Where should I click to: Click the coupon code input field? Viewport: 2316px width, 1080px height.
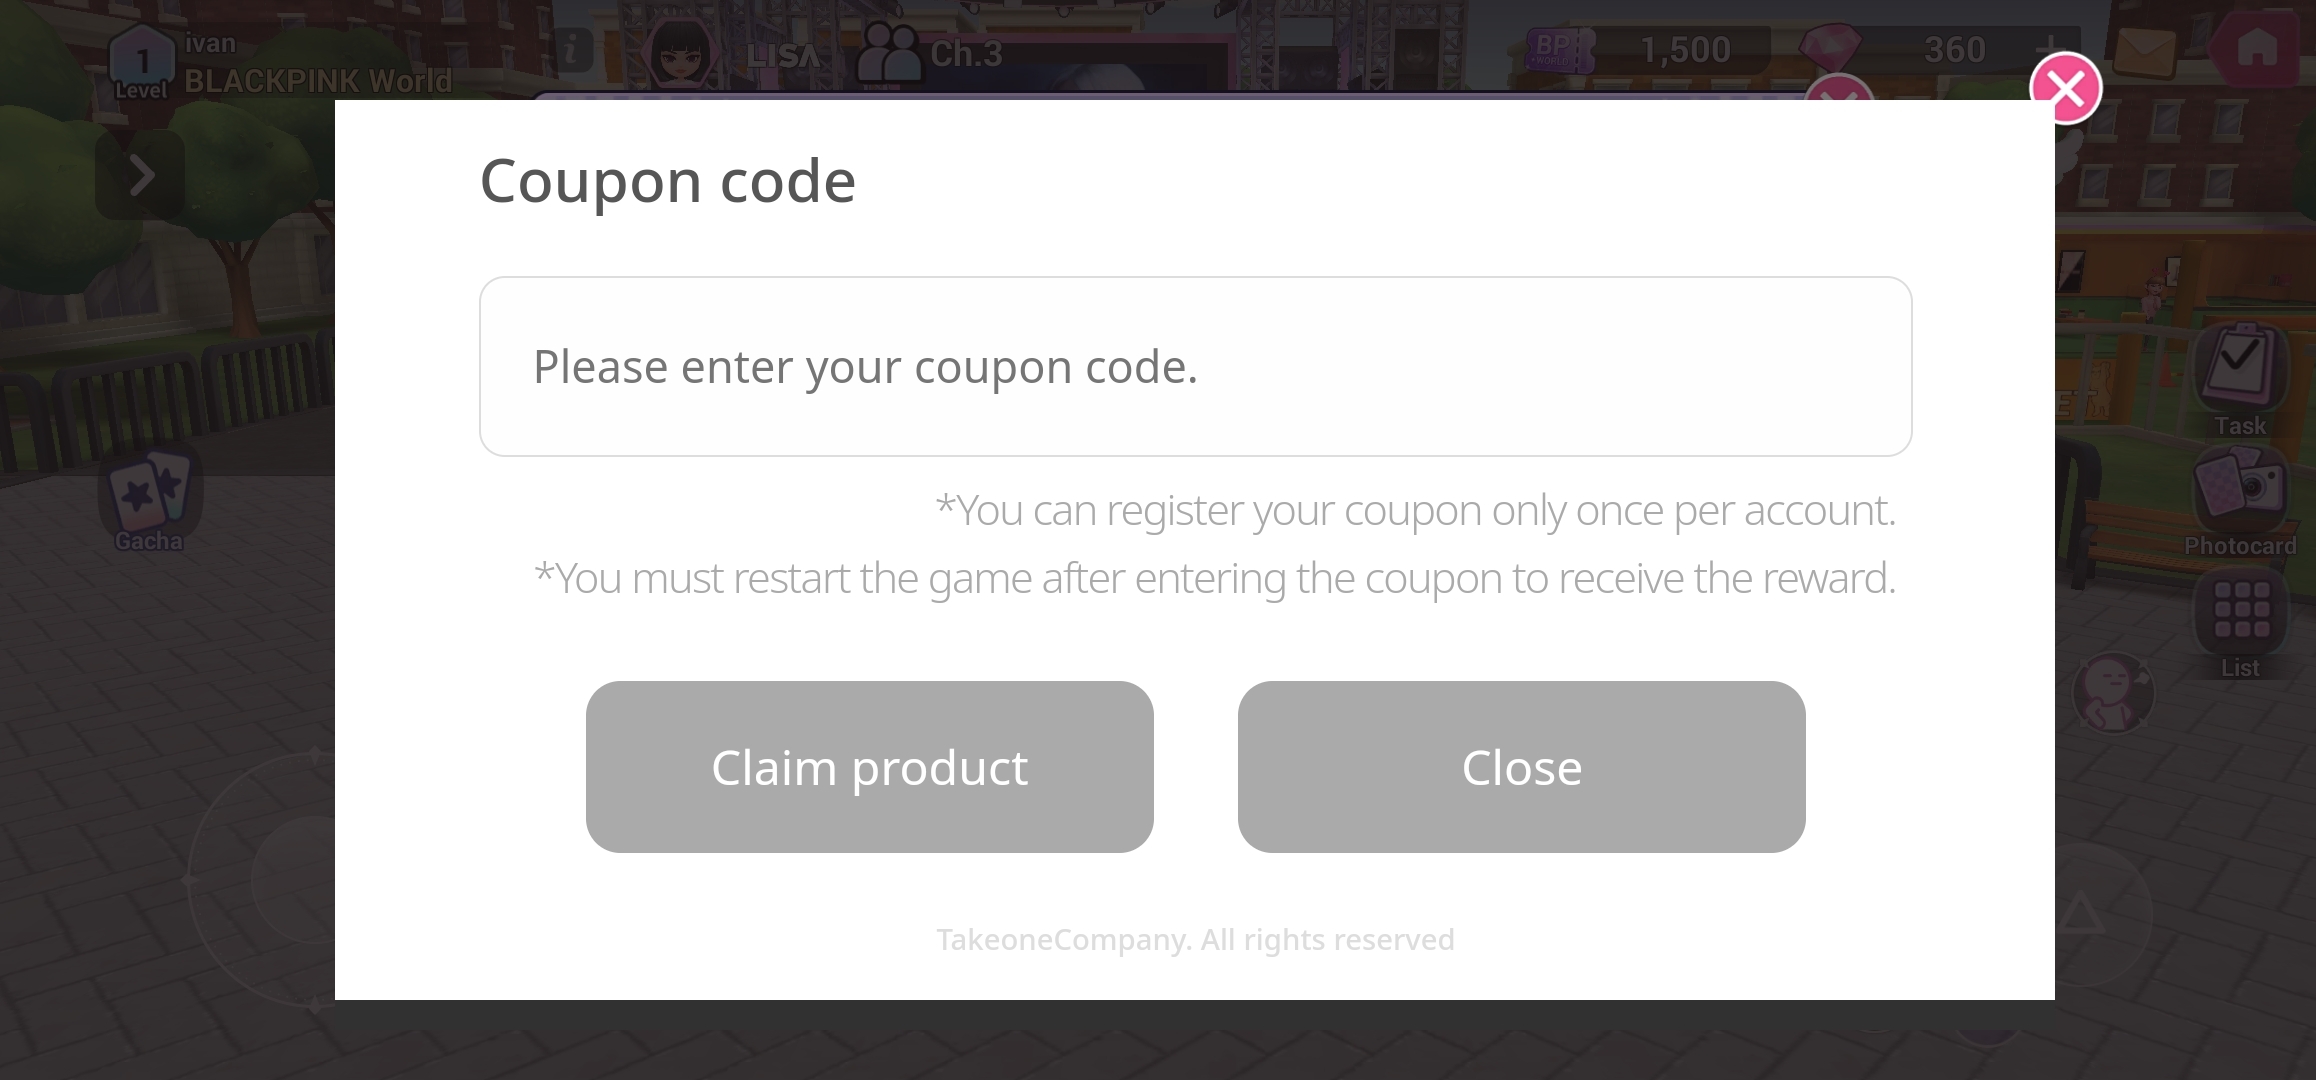[1195, 366]
